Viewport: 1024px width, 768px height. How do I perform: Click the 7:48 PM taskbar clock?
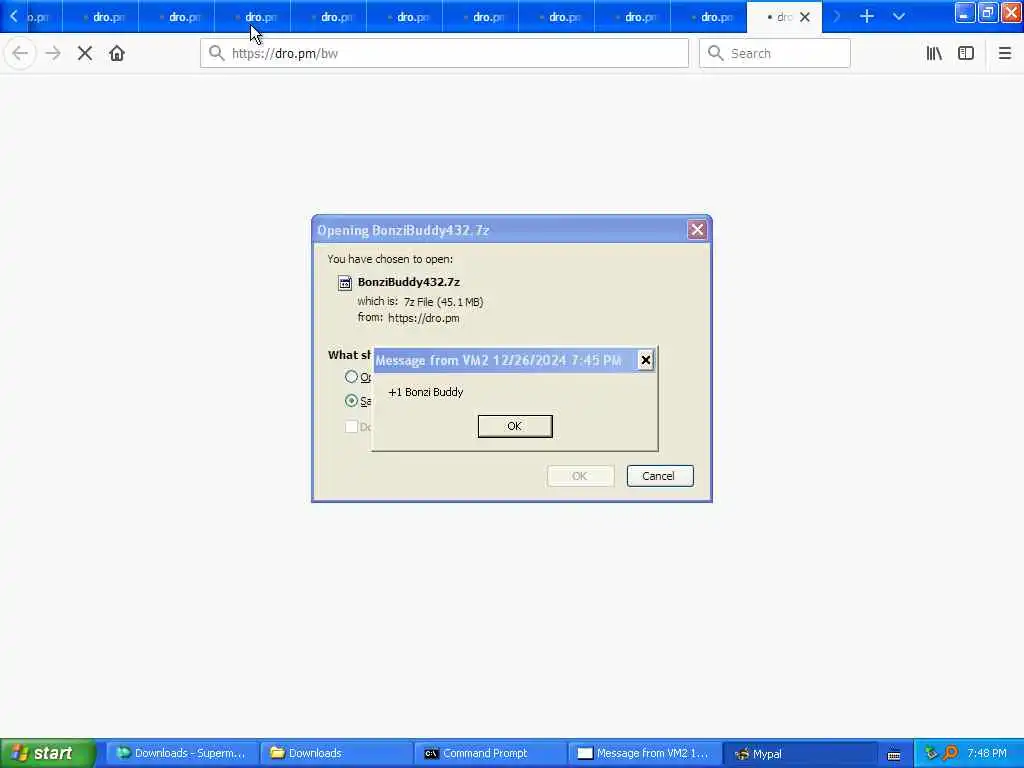987,753
